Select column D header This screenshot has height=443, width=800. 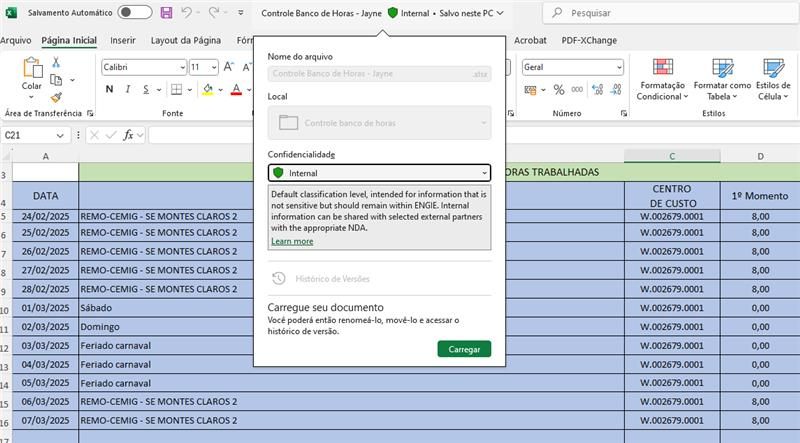point(760,156)
